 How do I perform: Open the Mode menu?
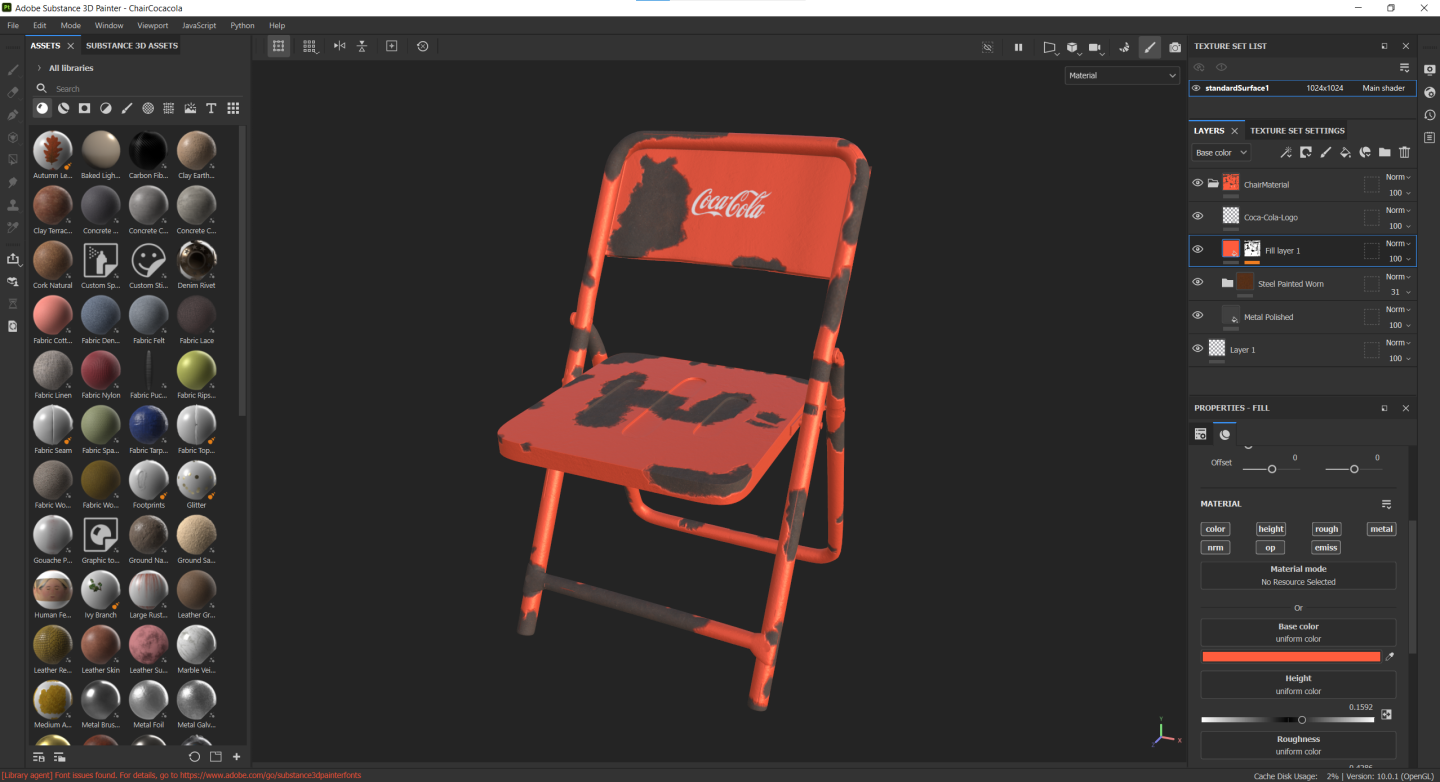[70, 25]
